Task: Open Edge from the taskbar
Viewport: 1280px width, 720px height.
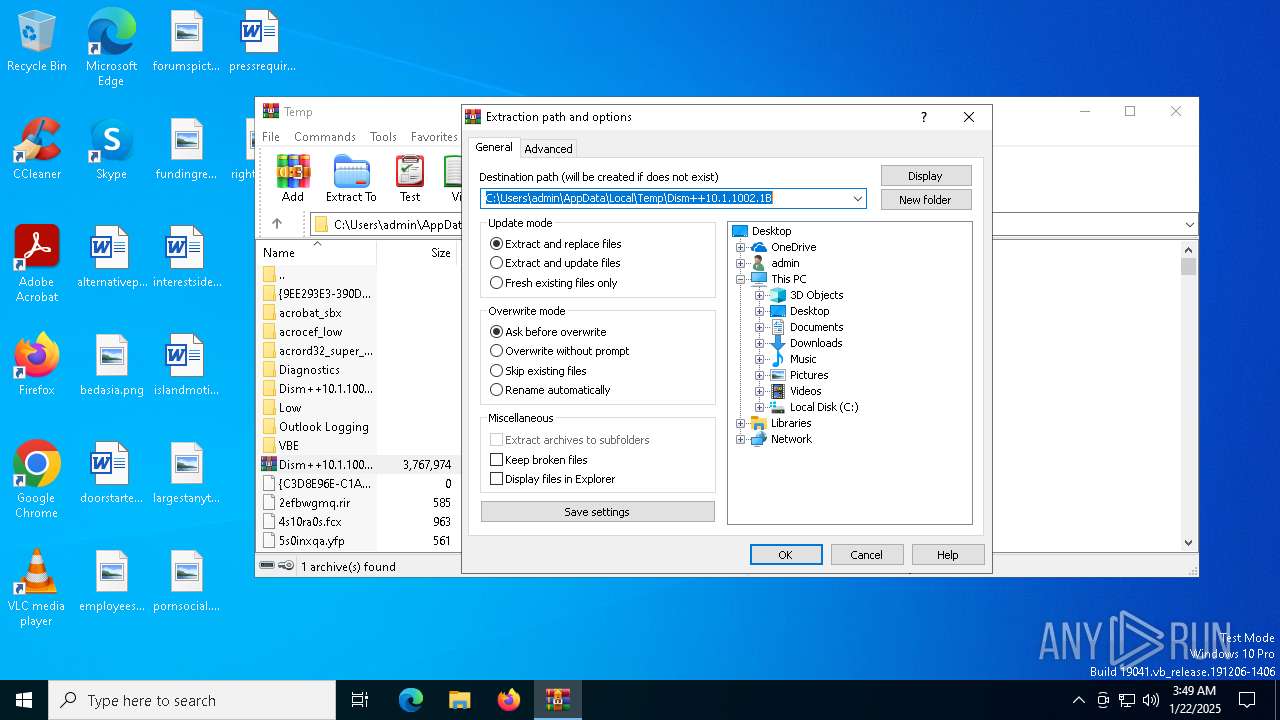Action: pos(411,700)
